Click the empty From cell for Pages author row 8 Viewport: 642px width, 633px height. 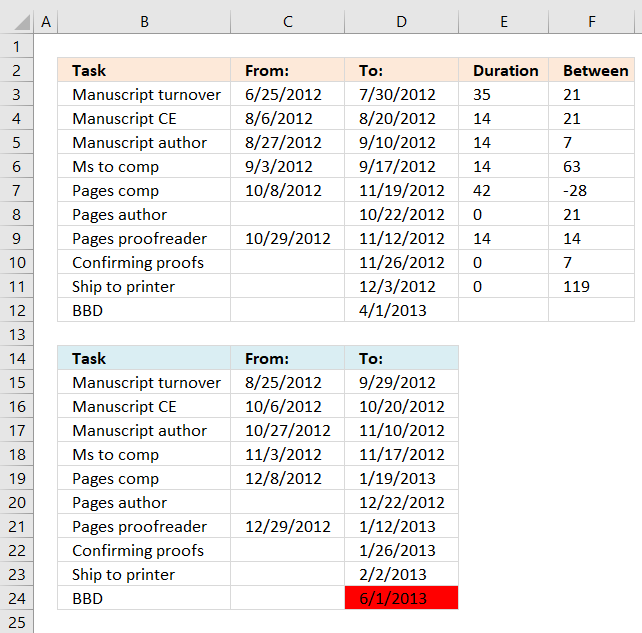pyautogui.click(x=287, y=215)
